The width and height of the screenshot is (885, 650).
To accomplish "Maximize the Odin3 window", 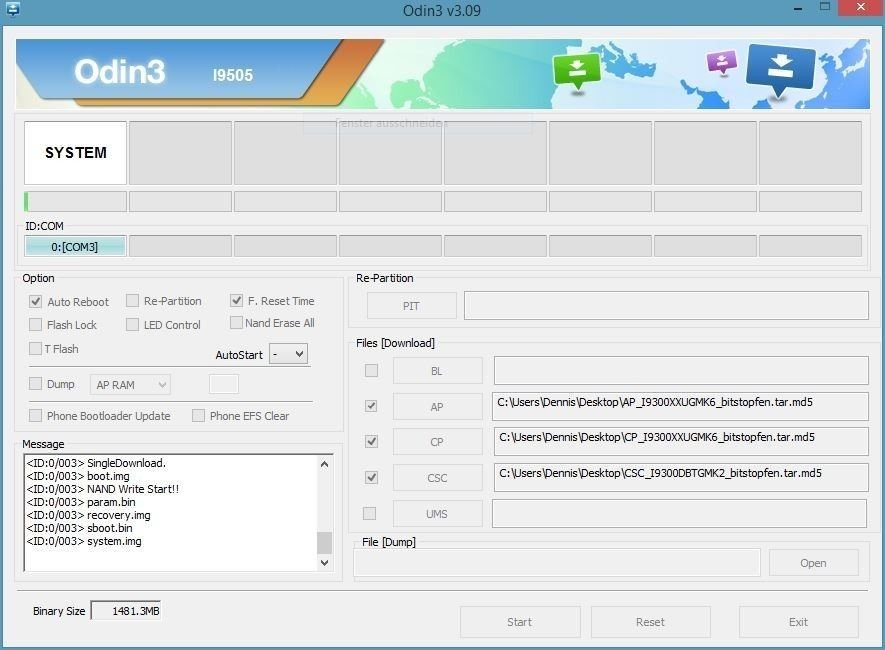I will click(825, 7).
